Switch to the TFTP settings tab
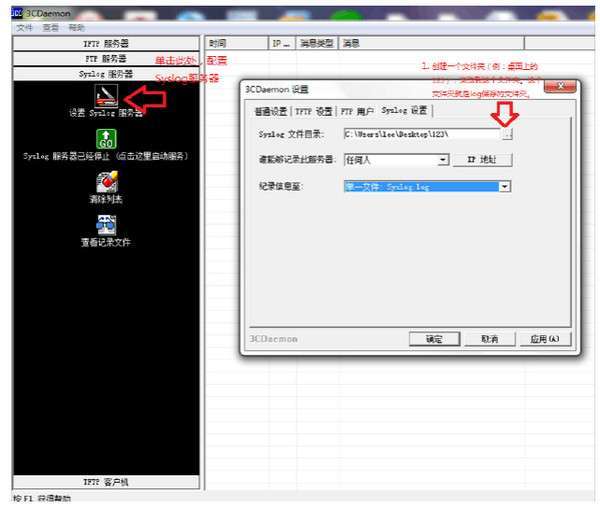This screenshot has height=508, width=600. [x=314, y=111]
